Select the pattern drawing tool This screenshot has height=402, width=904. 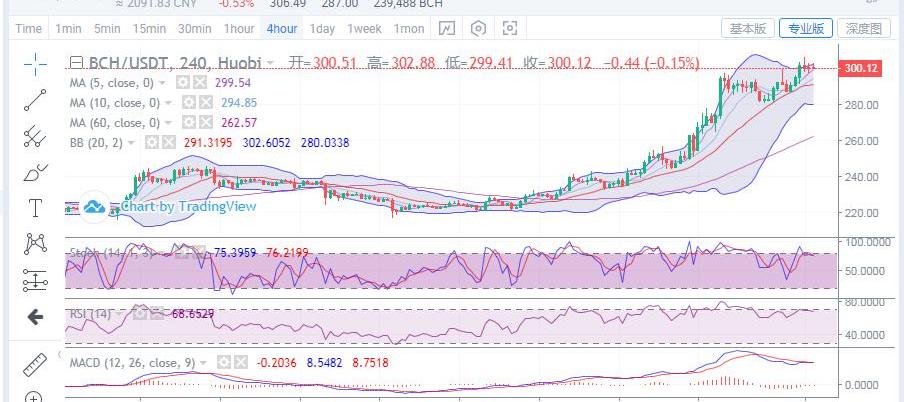coord(35,243)
